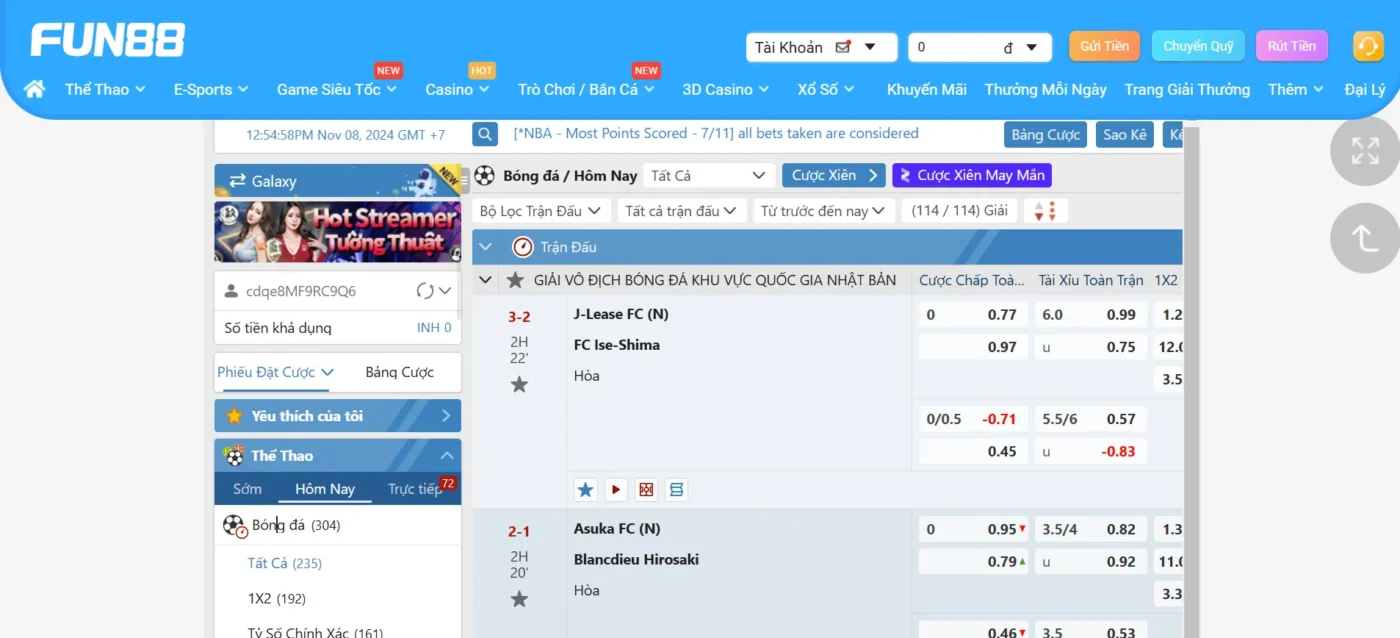Click the home icon in the navigation bar
The height and width of the screenshot is (638, 1400).
pyautogui.click(x=33, y=89)
